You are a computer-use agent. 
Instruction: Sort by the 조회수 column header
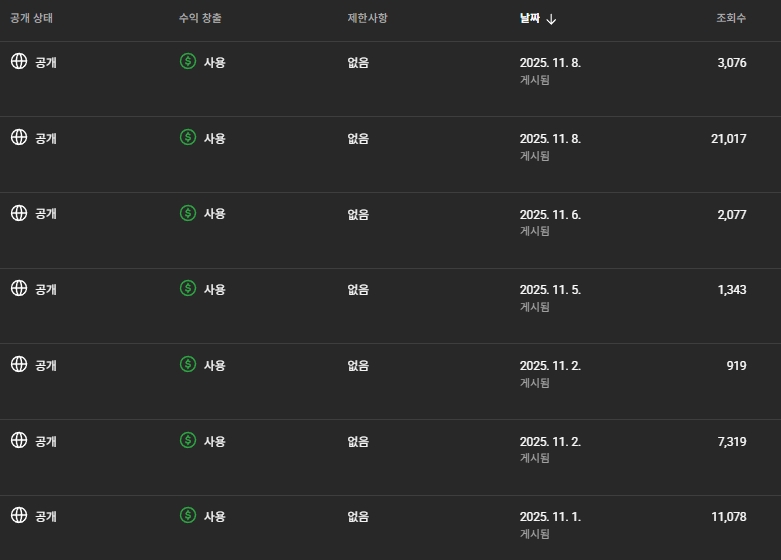point(731,19)
